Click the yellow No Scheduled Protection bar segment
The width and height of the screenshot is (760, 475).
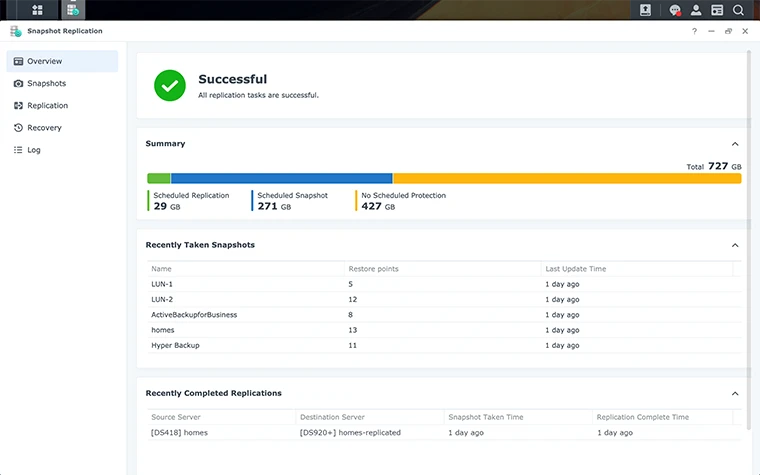pos(566,178)
